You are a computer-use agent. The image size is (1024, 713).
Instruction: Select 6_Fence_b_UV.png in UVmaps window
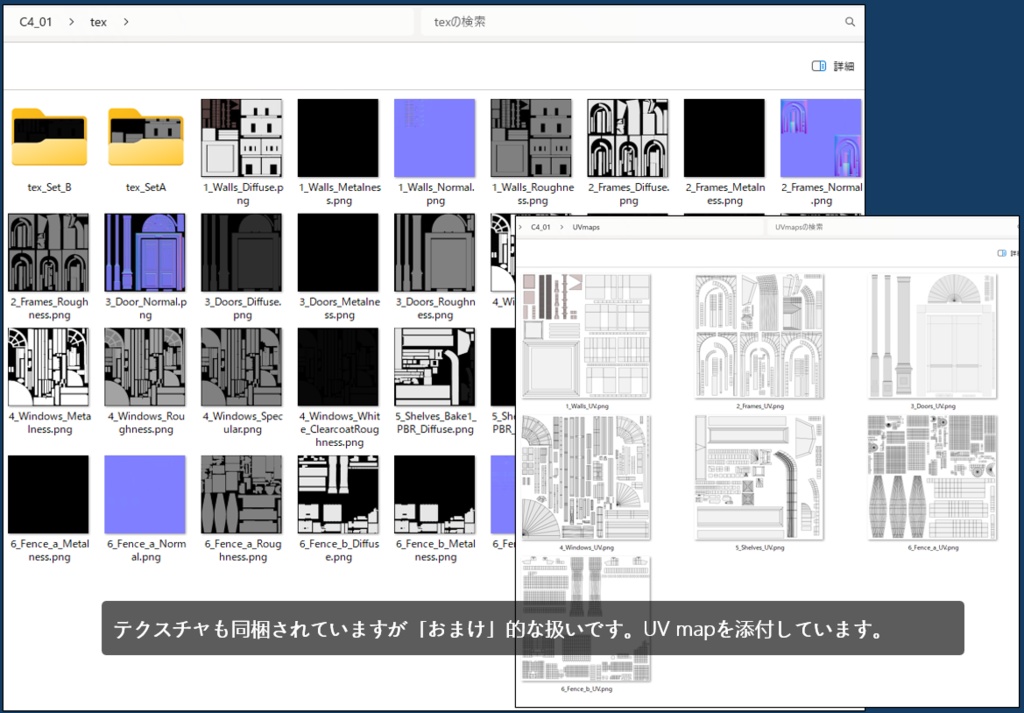tap(586, 619)
